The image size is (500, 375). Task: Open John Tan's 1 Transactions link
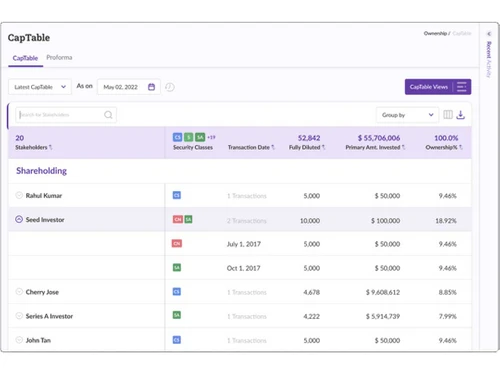point(247,340)
